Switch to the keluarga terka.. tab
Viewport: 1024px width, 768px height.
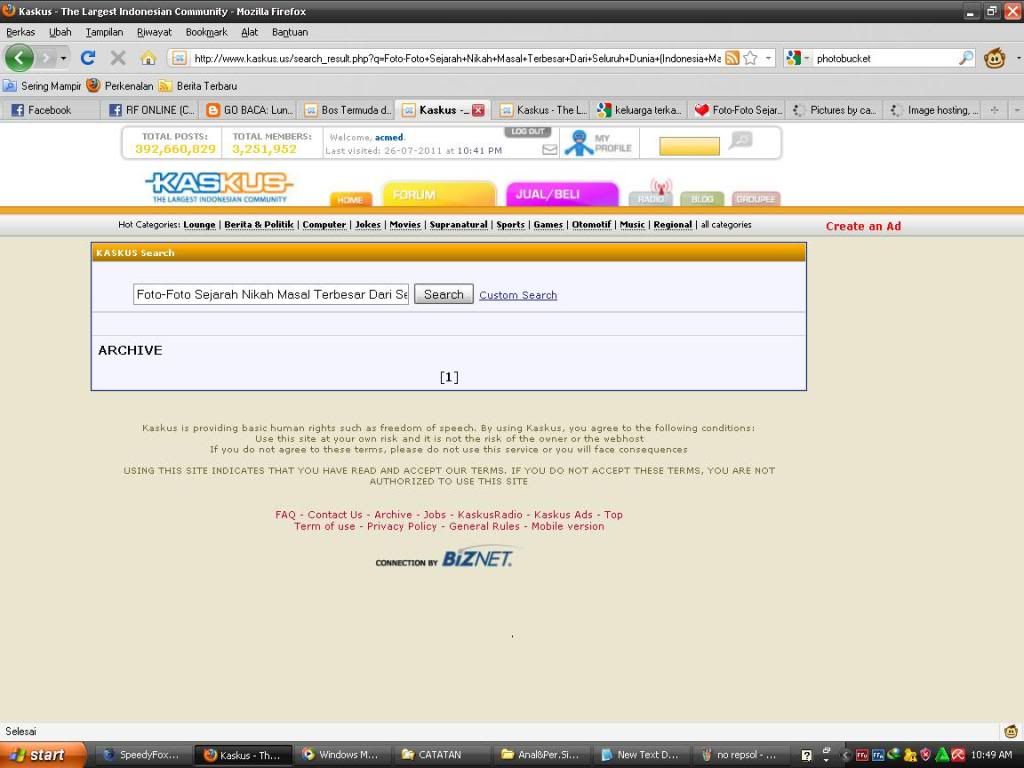[x=639, y=110]
